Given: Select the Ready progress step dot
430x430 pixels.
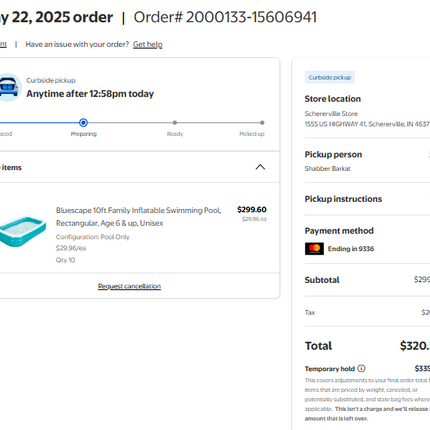Looking at the screenshot, I should [175, 123].
